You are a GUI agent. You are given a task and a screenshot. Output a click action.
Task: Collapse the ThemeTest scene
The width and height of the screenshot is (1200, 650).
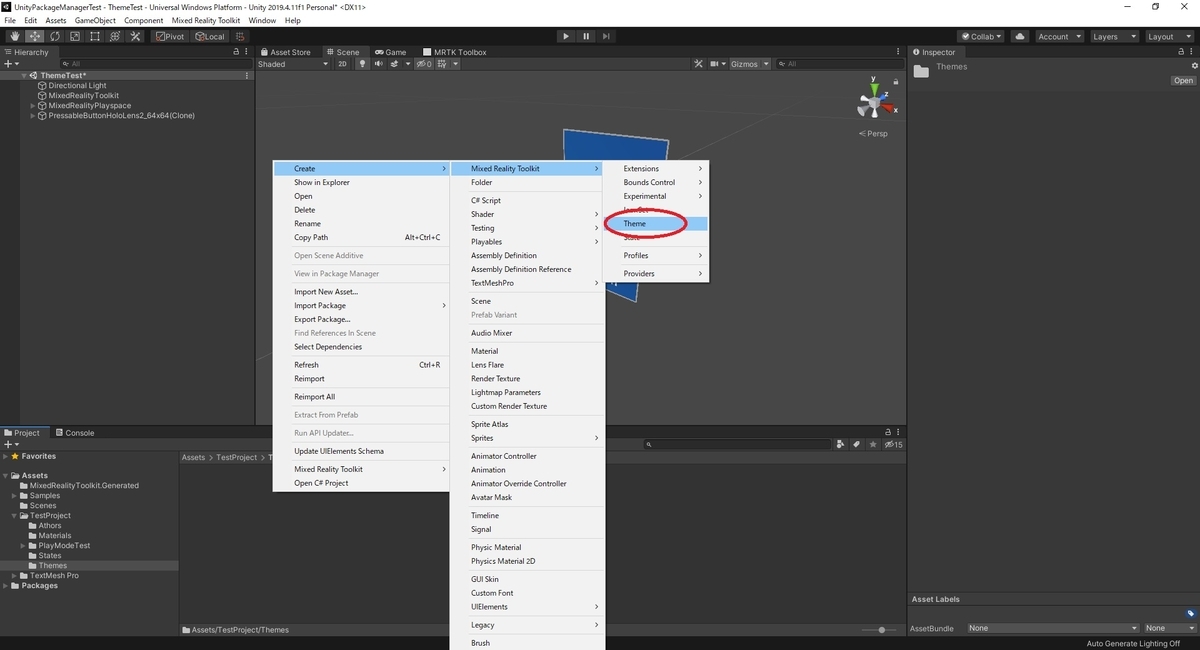(23, 76)
